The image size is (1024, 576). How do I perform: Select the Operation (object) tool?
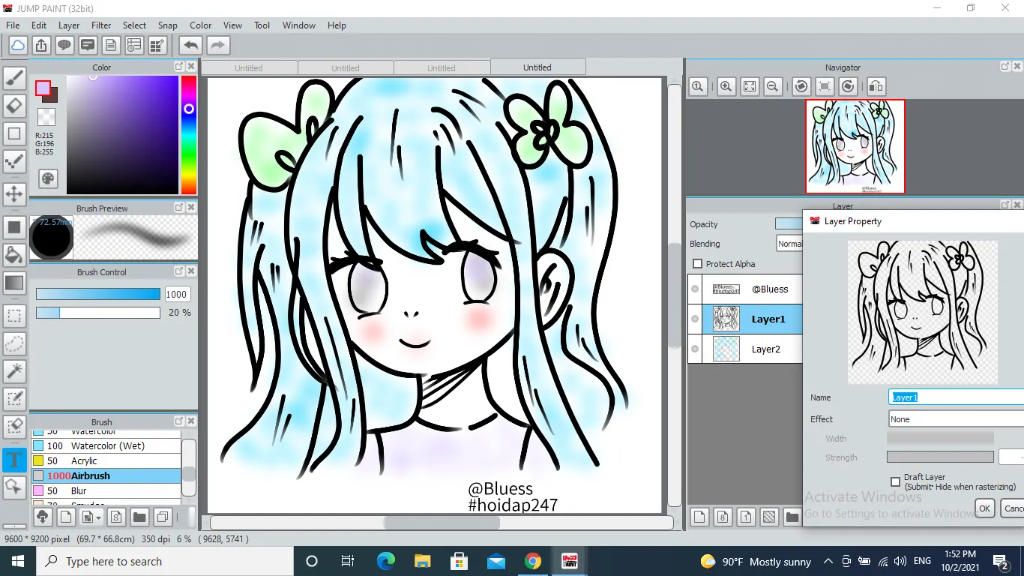(14, 487)
